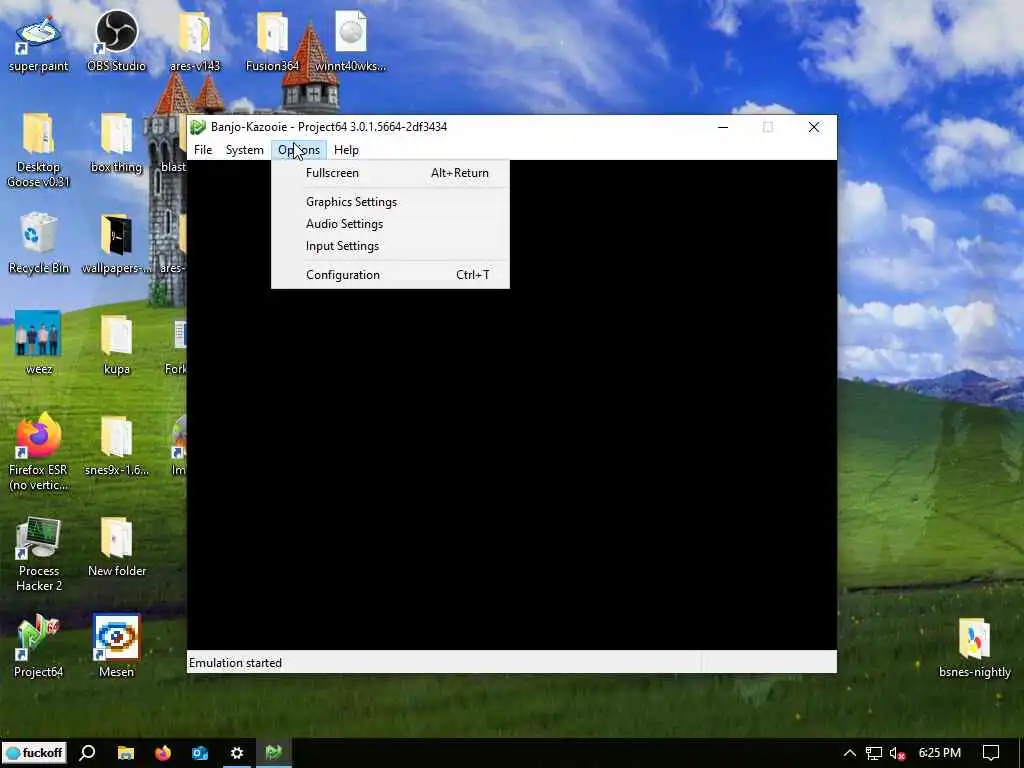Open muted volume tray icon
Screen dimensions: 1024x768
897,754
